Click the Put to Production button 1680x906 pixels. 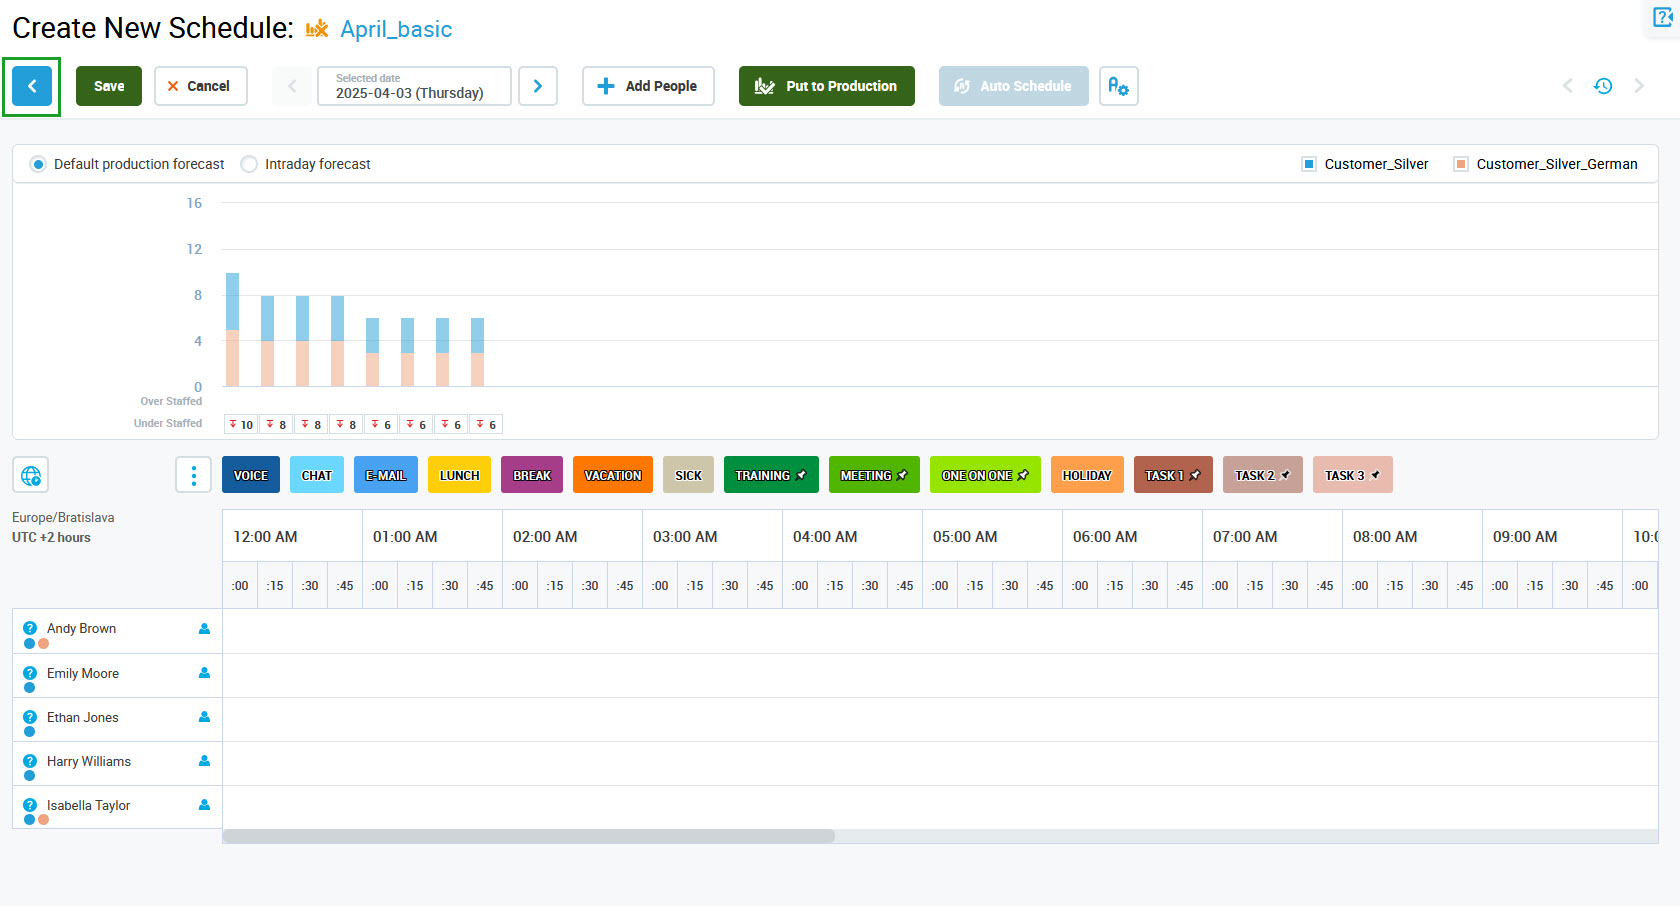pos(826,86)
